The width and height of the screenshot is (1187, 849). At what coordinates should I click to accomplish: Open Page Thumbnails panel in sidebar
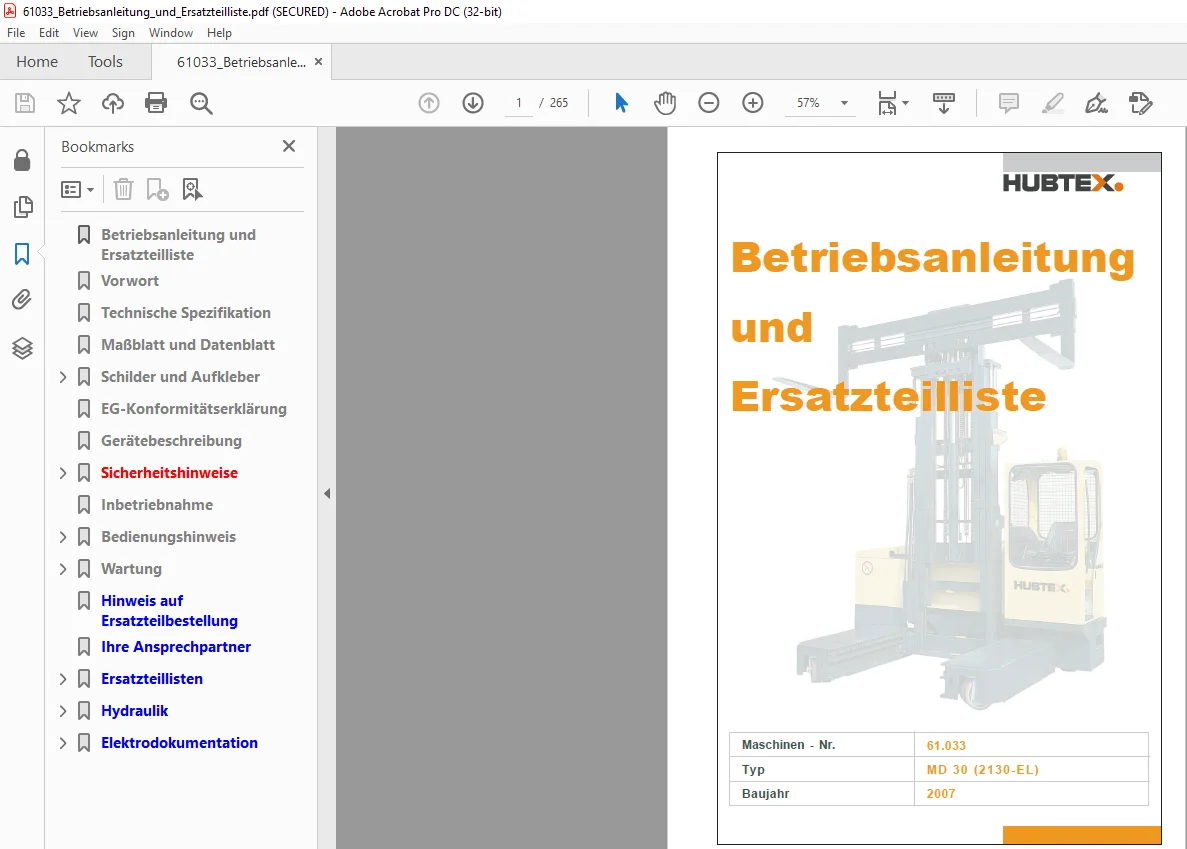(x=23, y=207)
